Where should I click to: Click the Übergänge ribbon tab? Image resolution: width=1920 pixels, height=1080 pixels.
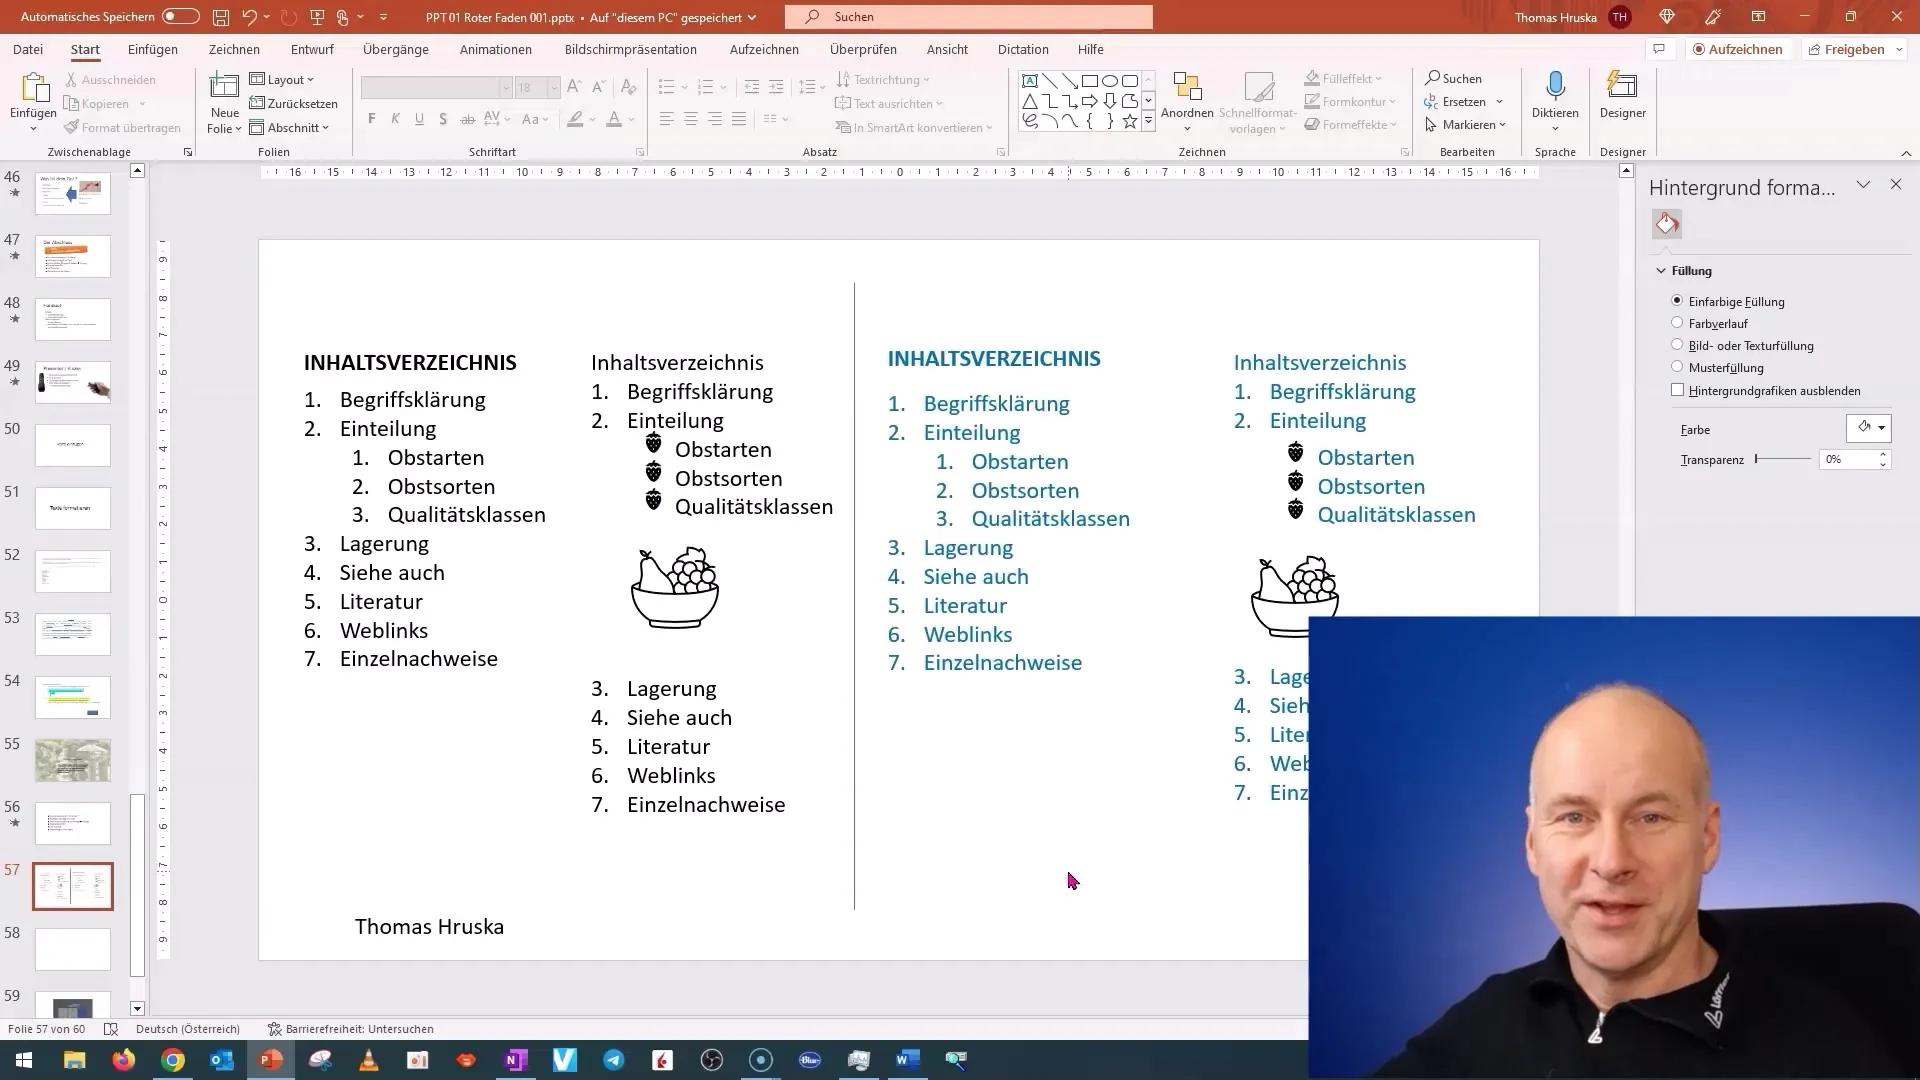tap(396, 49)
